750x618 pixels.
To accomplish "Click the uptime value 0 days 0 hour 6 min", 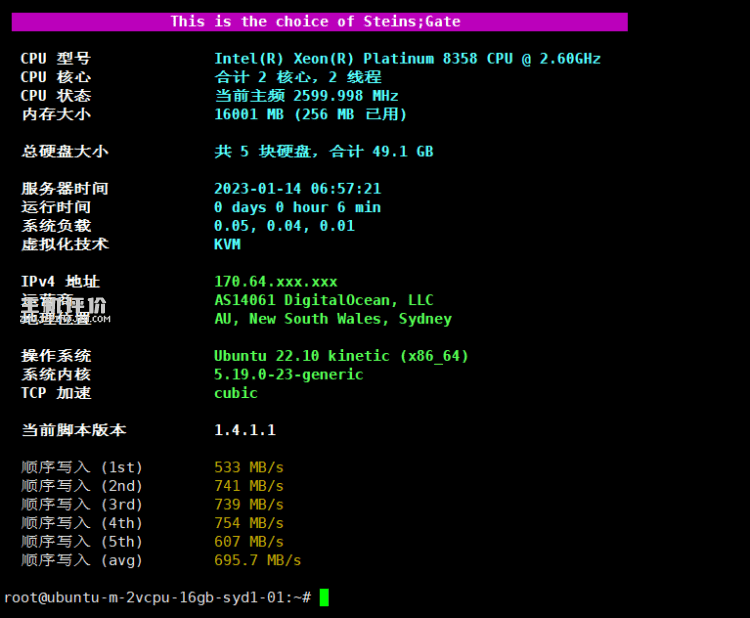I will click(x=297, y=207).
